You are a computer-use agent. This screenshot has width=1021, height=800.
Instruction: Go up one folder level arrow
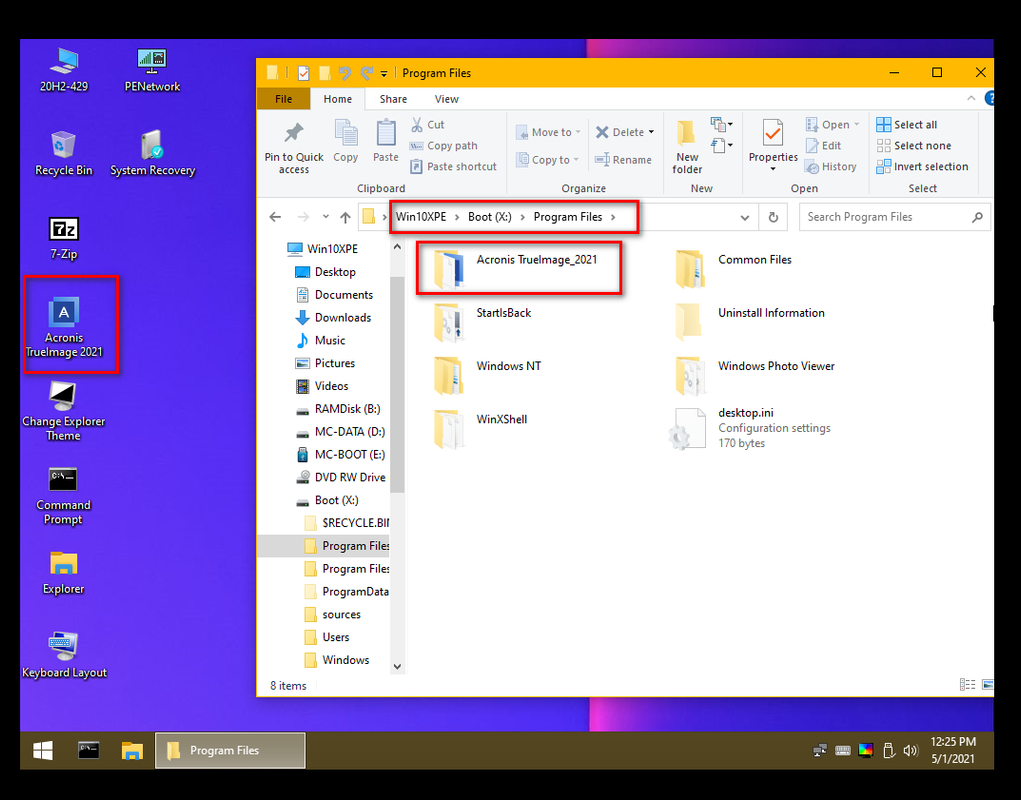(345, 217)
